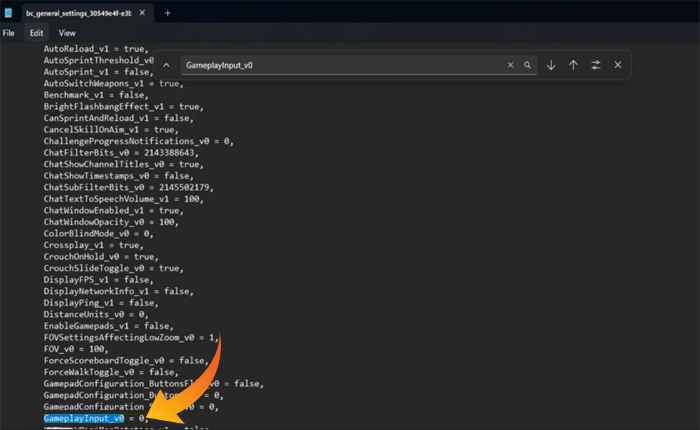Expand the replace field using the chevron
Viewport: 700px width, 430px height.
click(166, 65)
